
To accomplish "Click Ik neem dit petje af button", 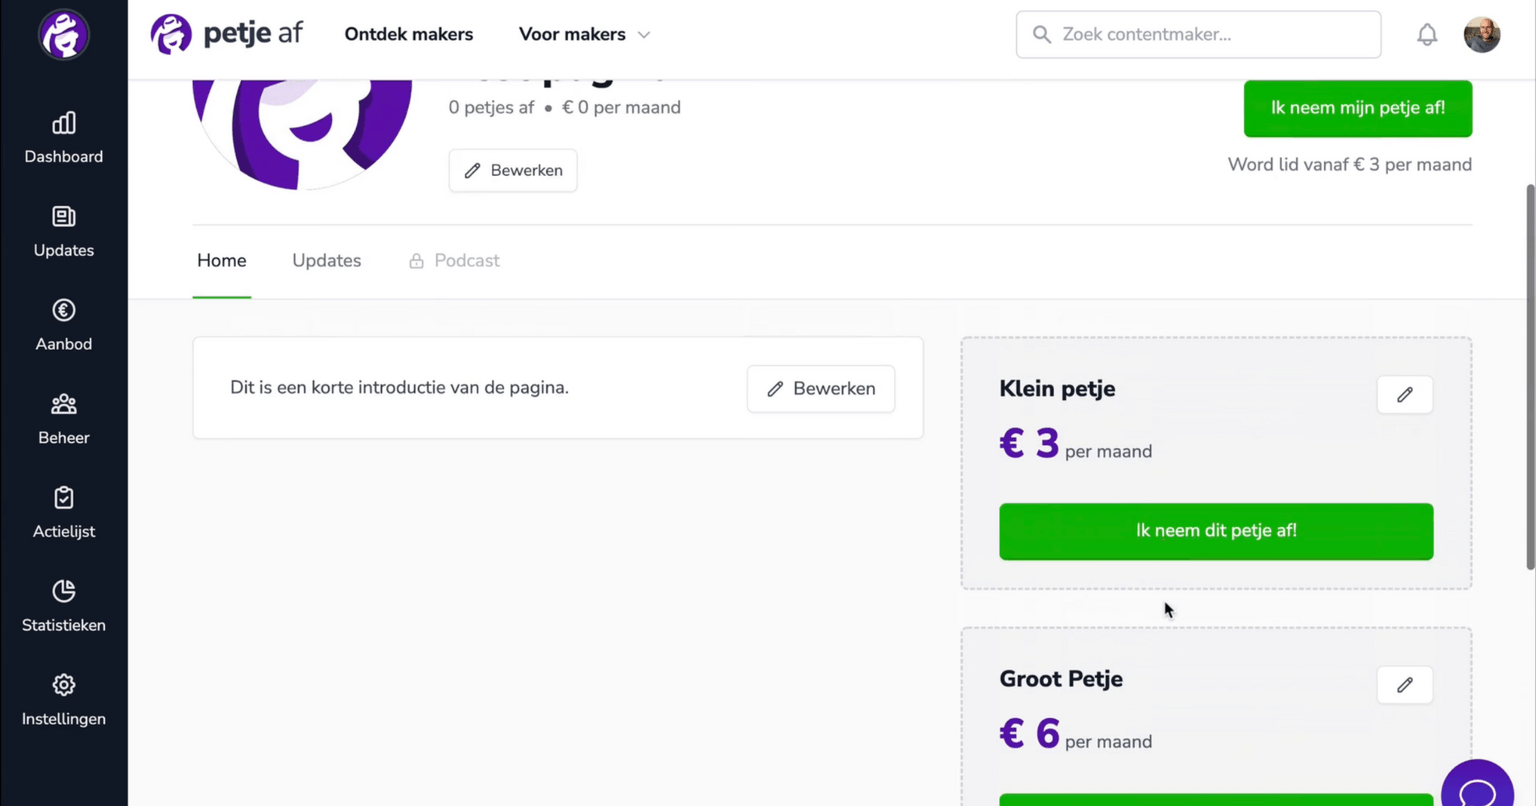I will point(1216,531).
